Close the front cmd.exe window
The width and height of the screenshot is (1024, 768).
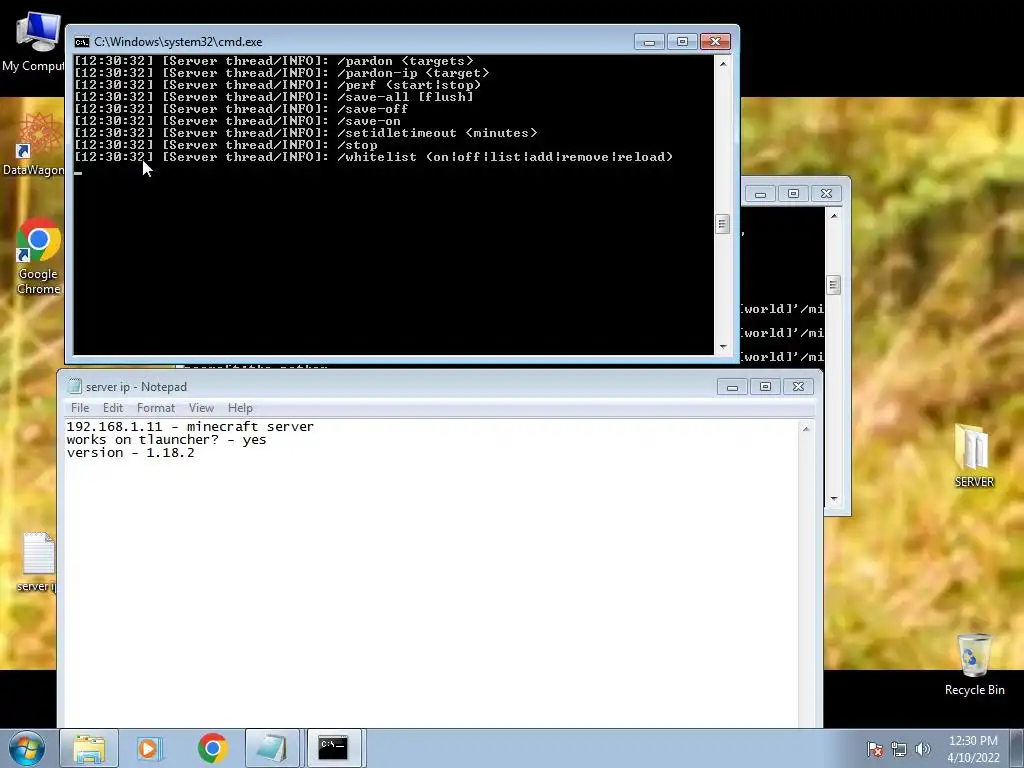click(715, 42)
